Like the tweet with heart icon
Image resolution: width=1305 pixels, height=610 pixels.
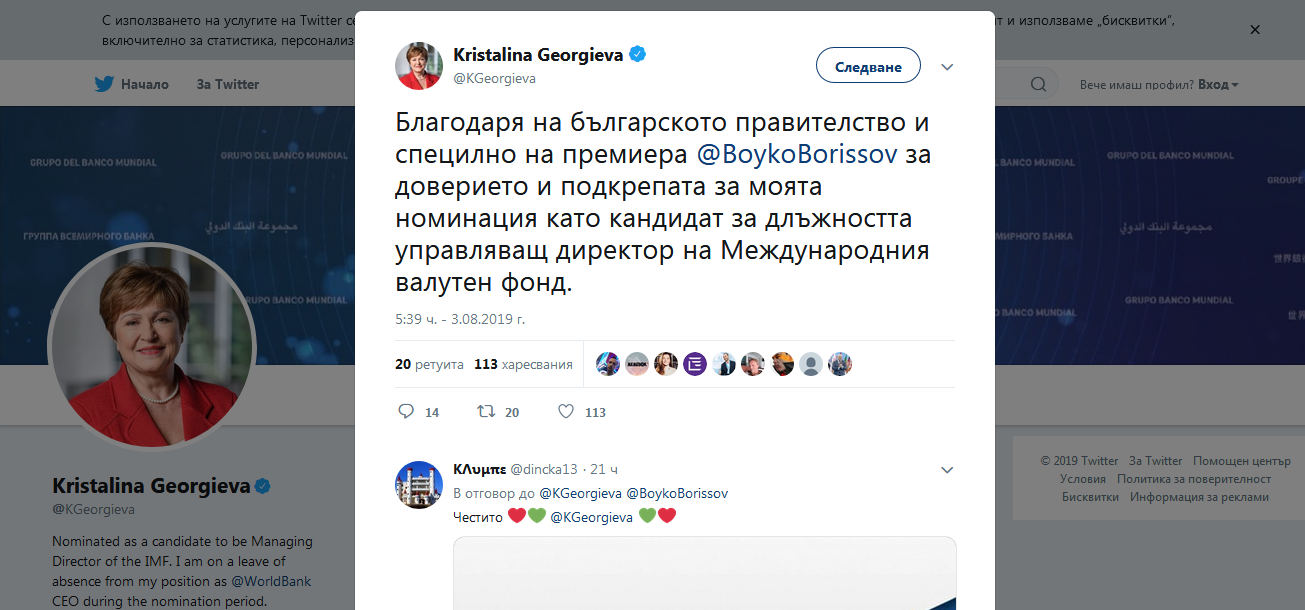pos(566,411)
